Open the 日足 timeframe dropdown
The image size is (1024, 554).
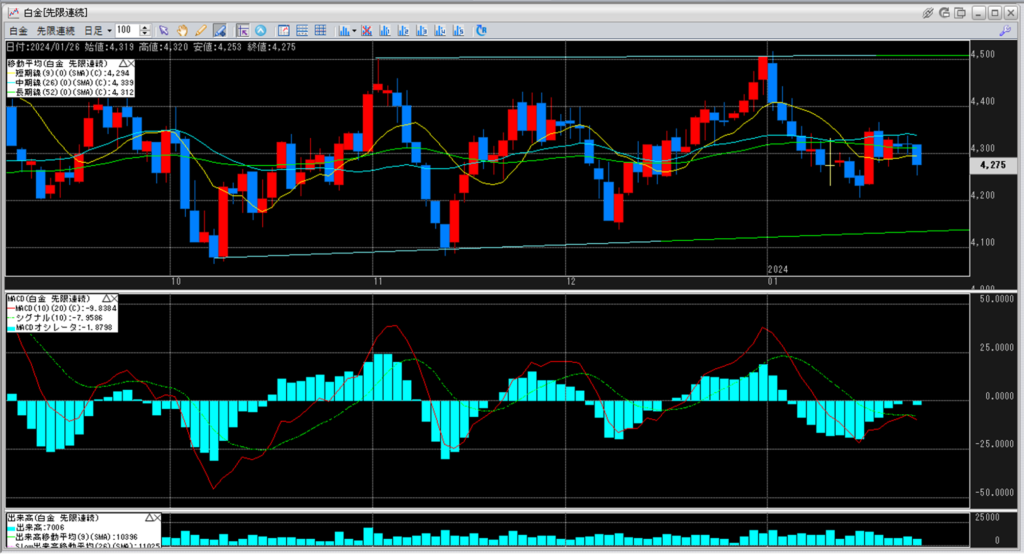coord(97,31)
